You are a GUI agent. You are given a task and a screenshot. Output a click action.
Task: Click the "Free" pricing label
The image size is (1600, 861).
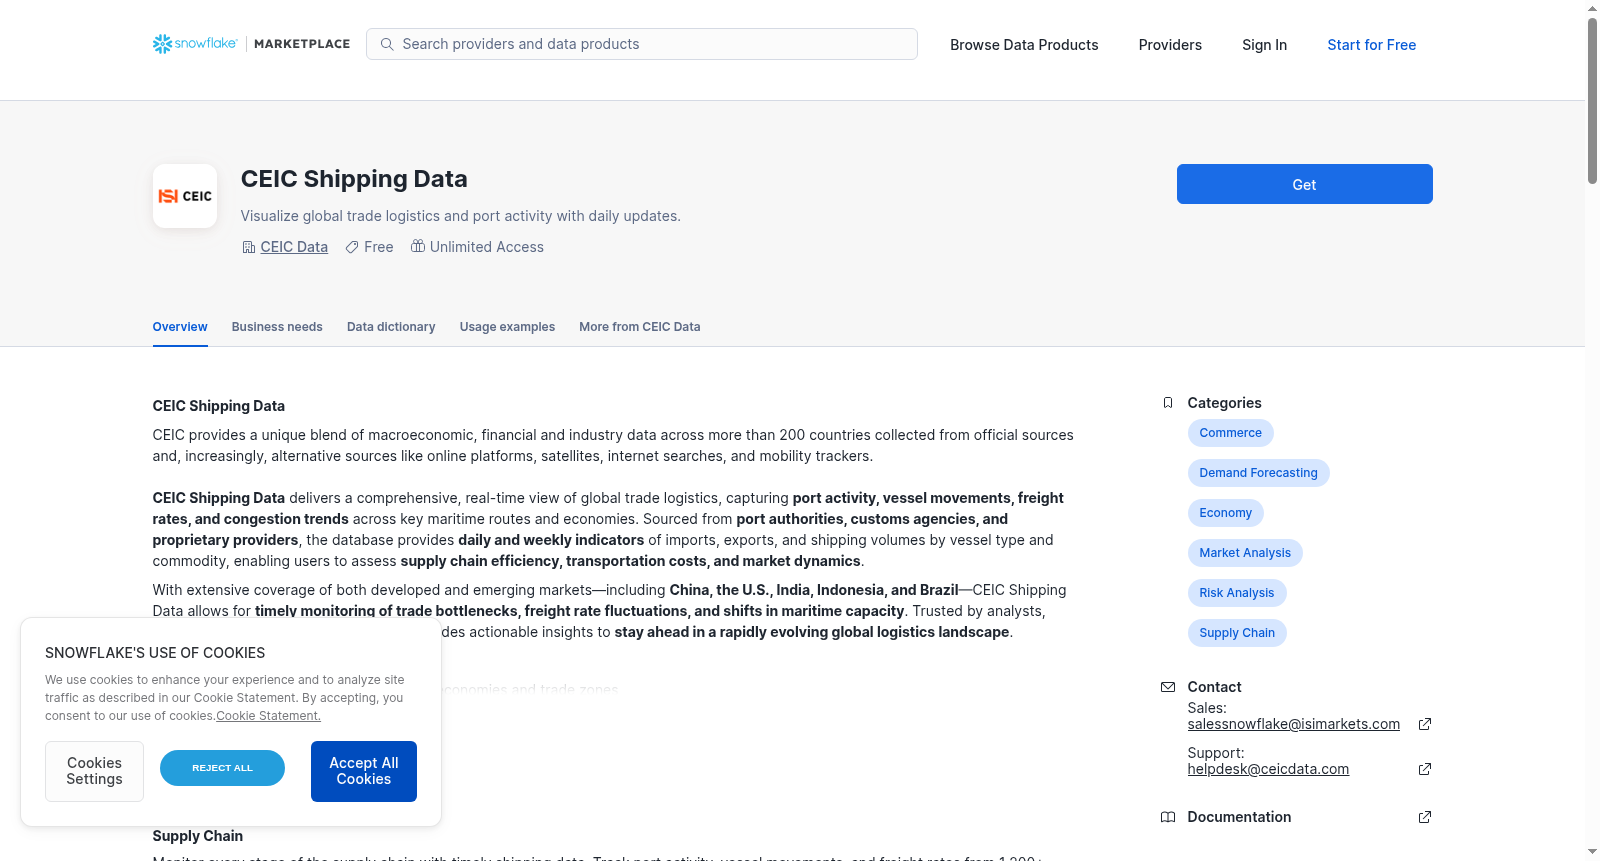379,247
